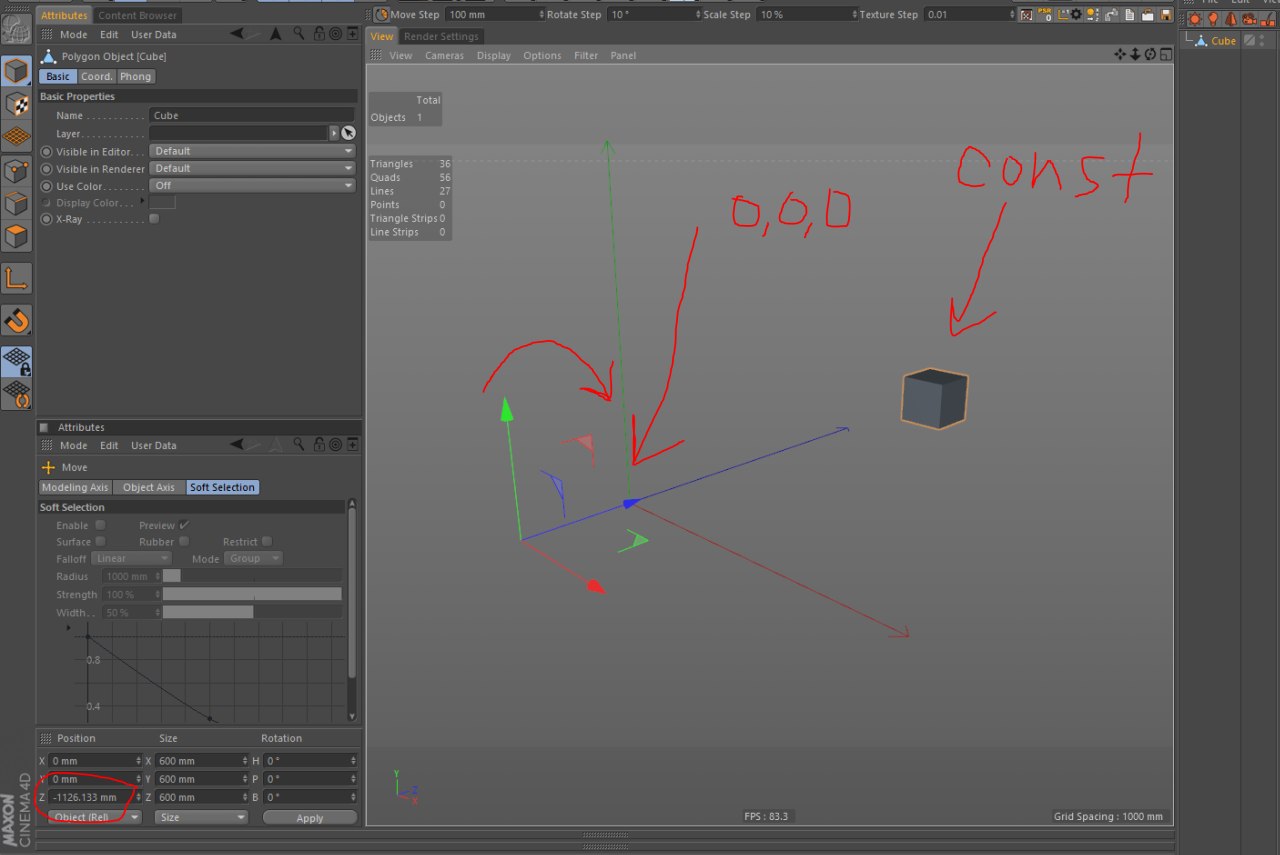Click the light bulb icon in Object Manager

(x=1213, y=18)
